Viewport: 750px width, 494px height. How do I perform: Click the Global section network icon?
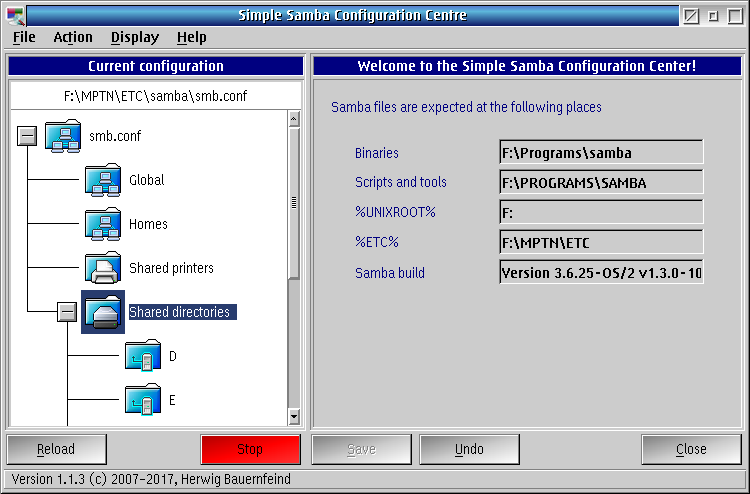(103, 180)
